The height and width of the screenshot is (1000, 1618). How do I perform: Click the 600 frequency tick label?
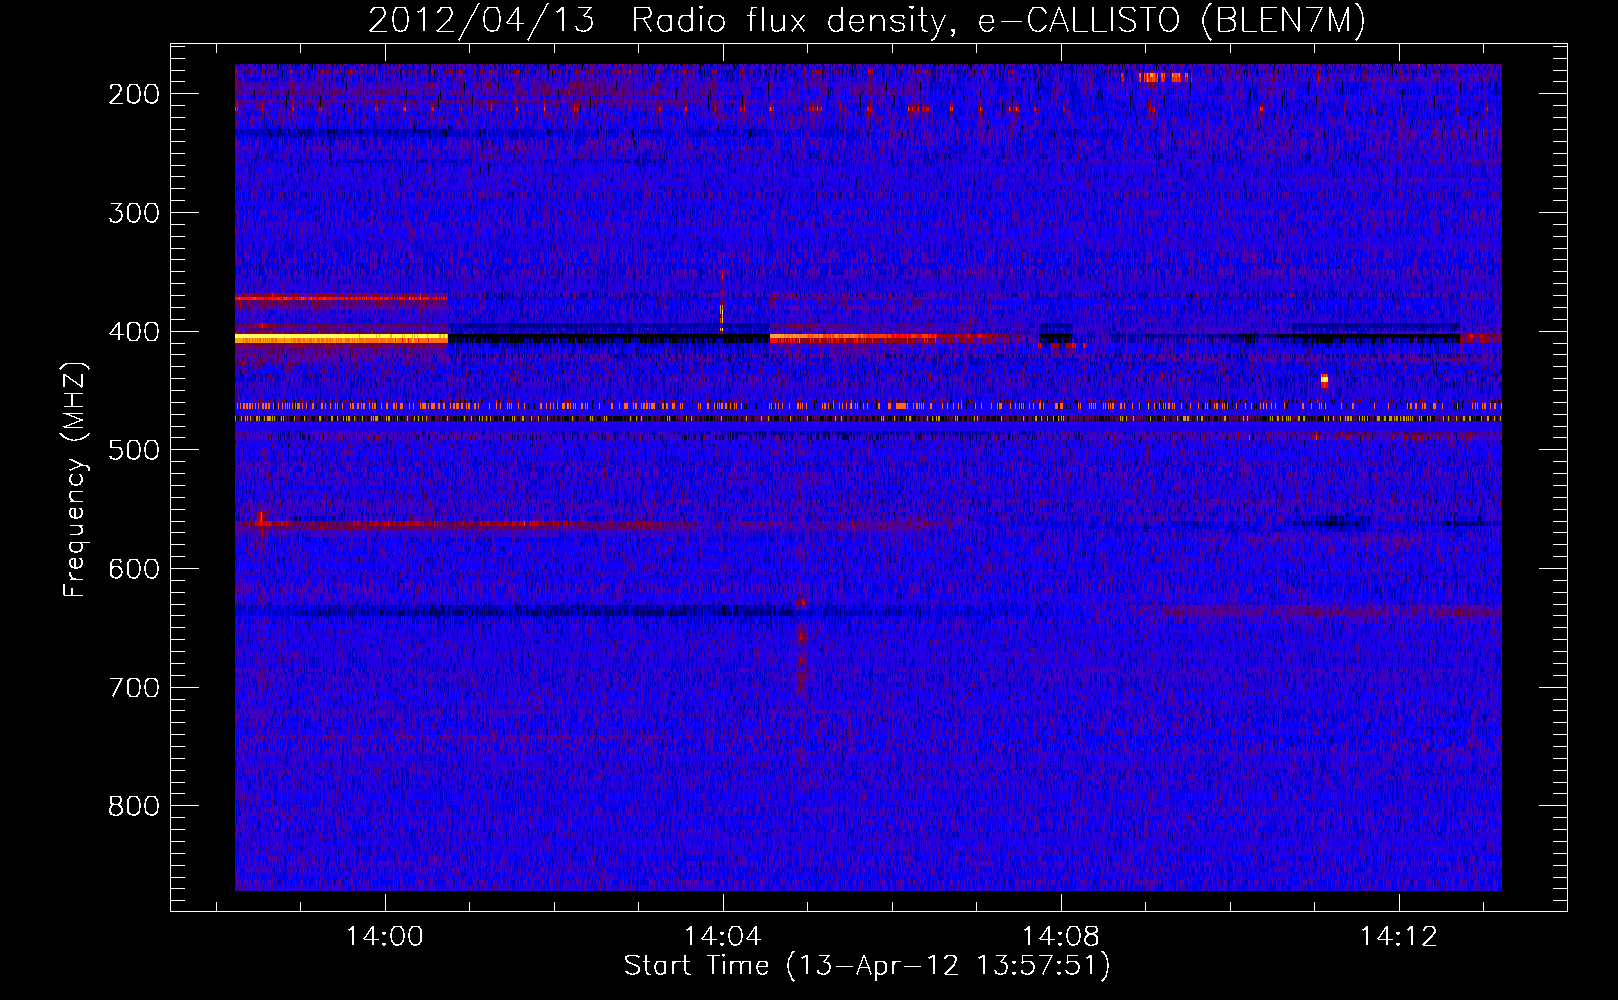134,569
